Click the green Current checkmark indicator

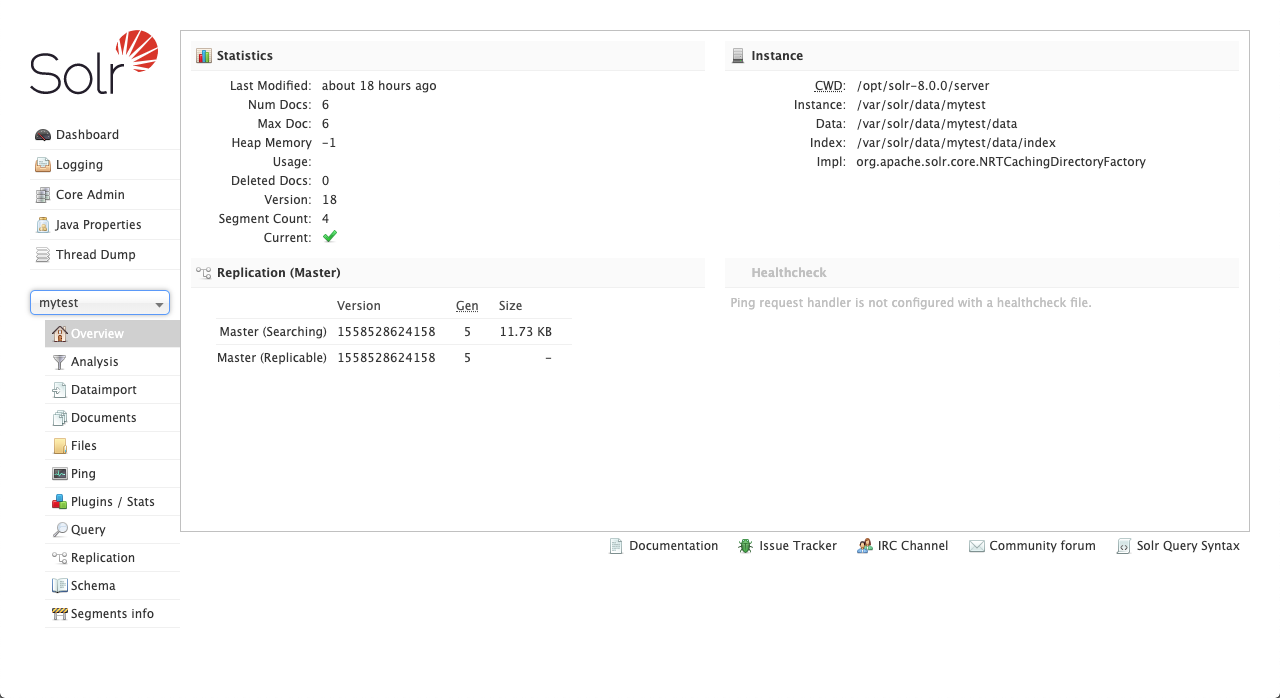click(x=329, y=237)
